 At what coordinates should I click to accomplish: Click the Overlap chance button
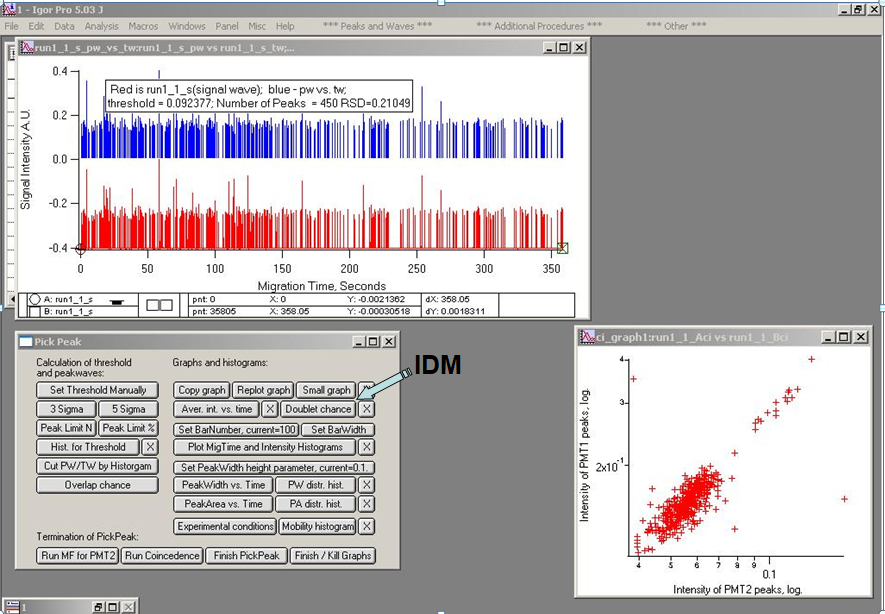pyautogui.click(x=98, y=485)
